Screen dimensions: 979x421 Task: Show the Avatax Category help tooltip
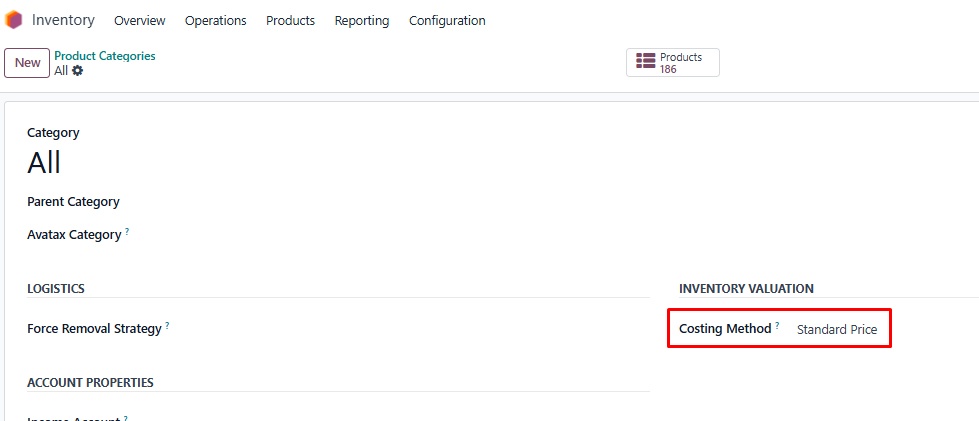point(127,232)
